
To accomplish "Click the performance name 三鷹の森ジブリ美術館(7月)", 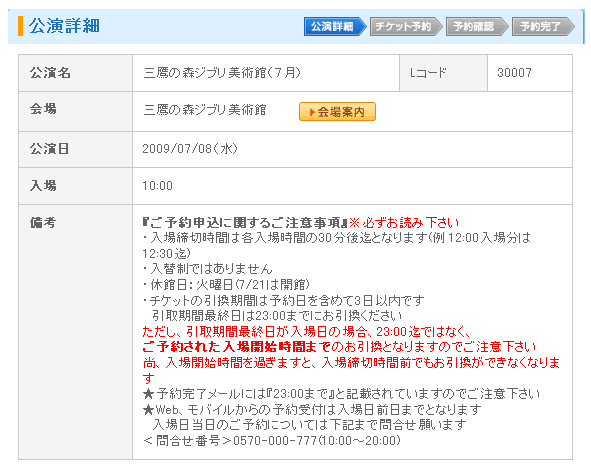I will (x=222, y=73).
